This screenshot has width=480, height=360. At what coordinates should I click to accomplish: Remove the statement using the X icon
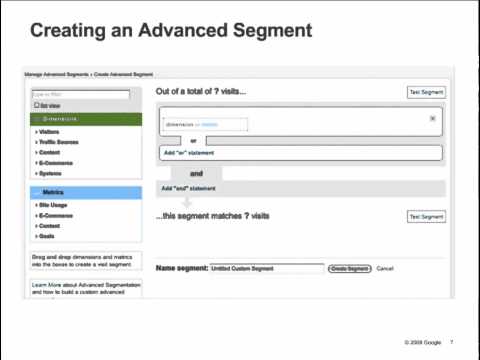point(432,118)
